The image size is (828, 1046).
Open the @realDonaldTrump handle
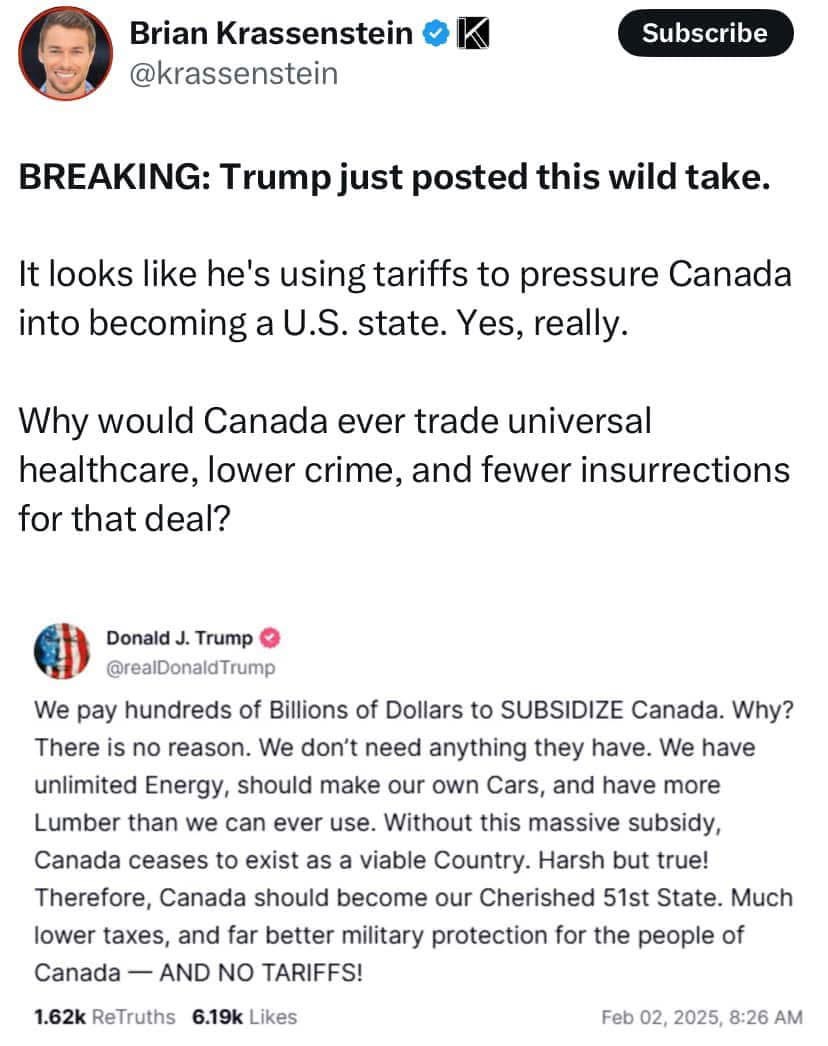pyautogui.click(x=190, y=666)
